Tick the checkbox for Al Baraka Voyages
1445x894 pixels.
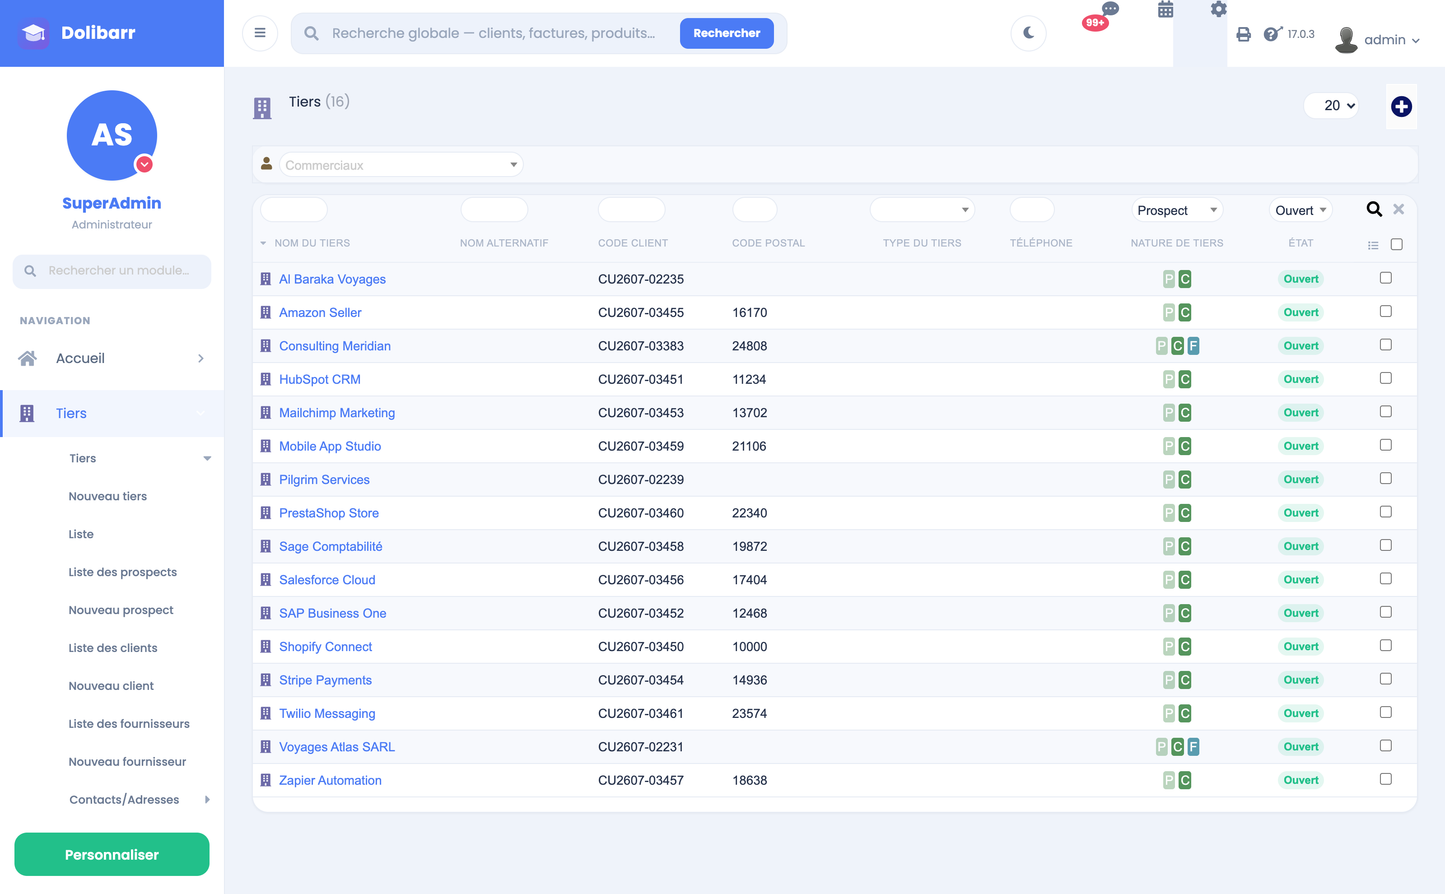point(1386,278)
